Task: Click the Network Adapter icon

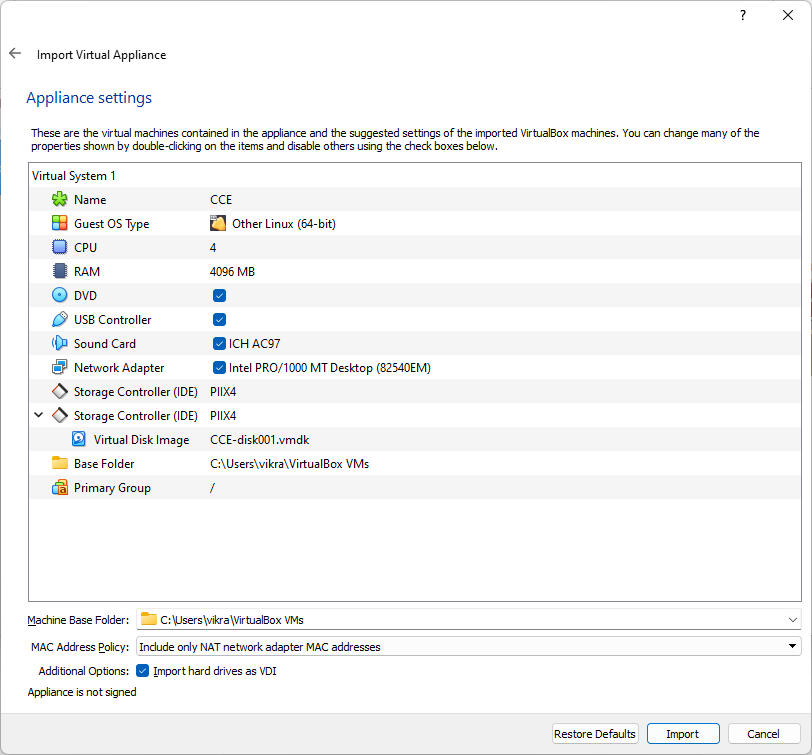Action: coord(59,367)
